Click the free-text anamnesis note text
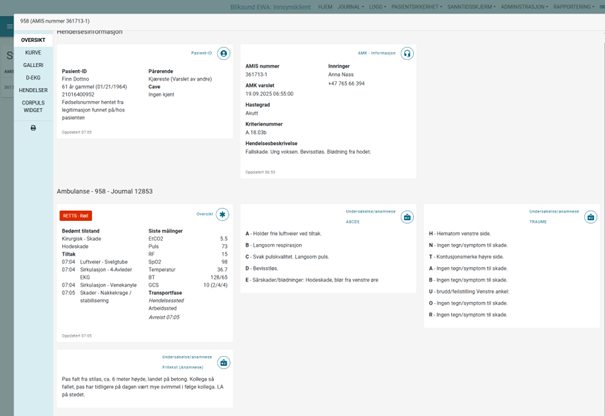605x416 pixels. [140, 384]
